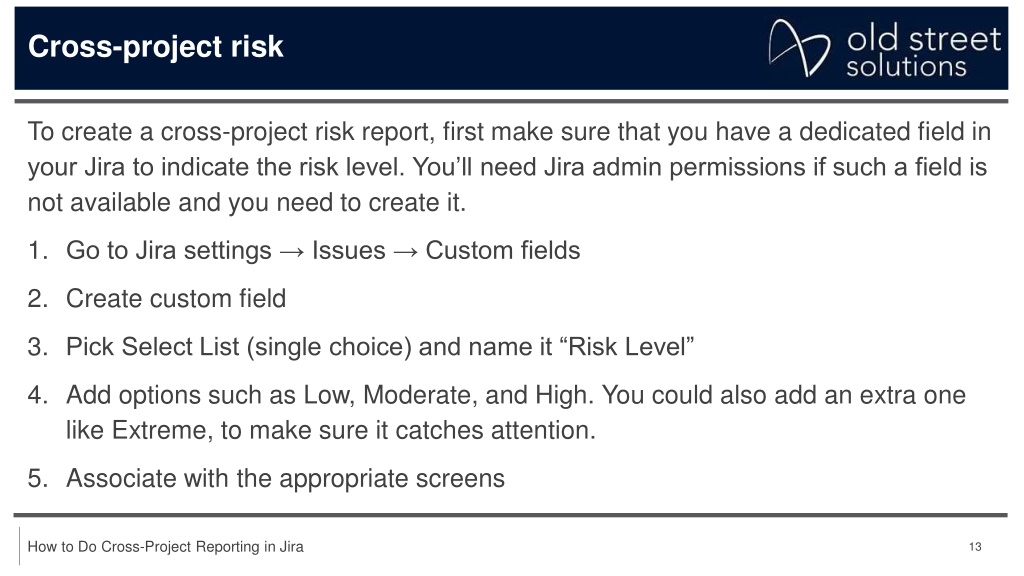The image size is (1024, 576).
Task: Click the second arrow before 'Custom fields'
Action: coord(406,252)
